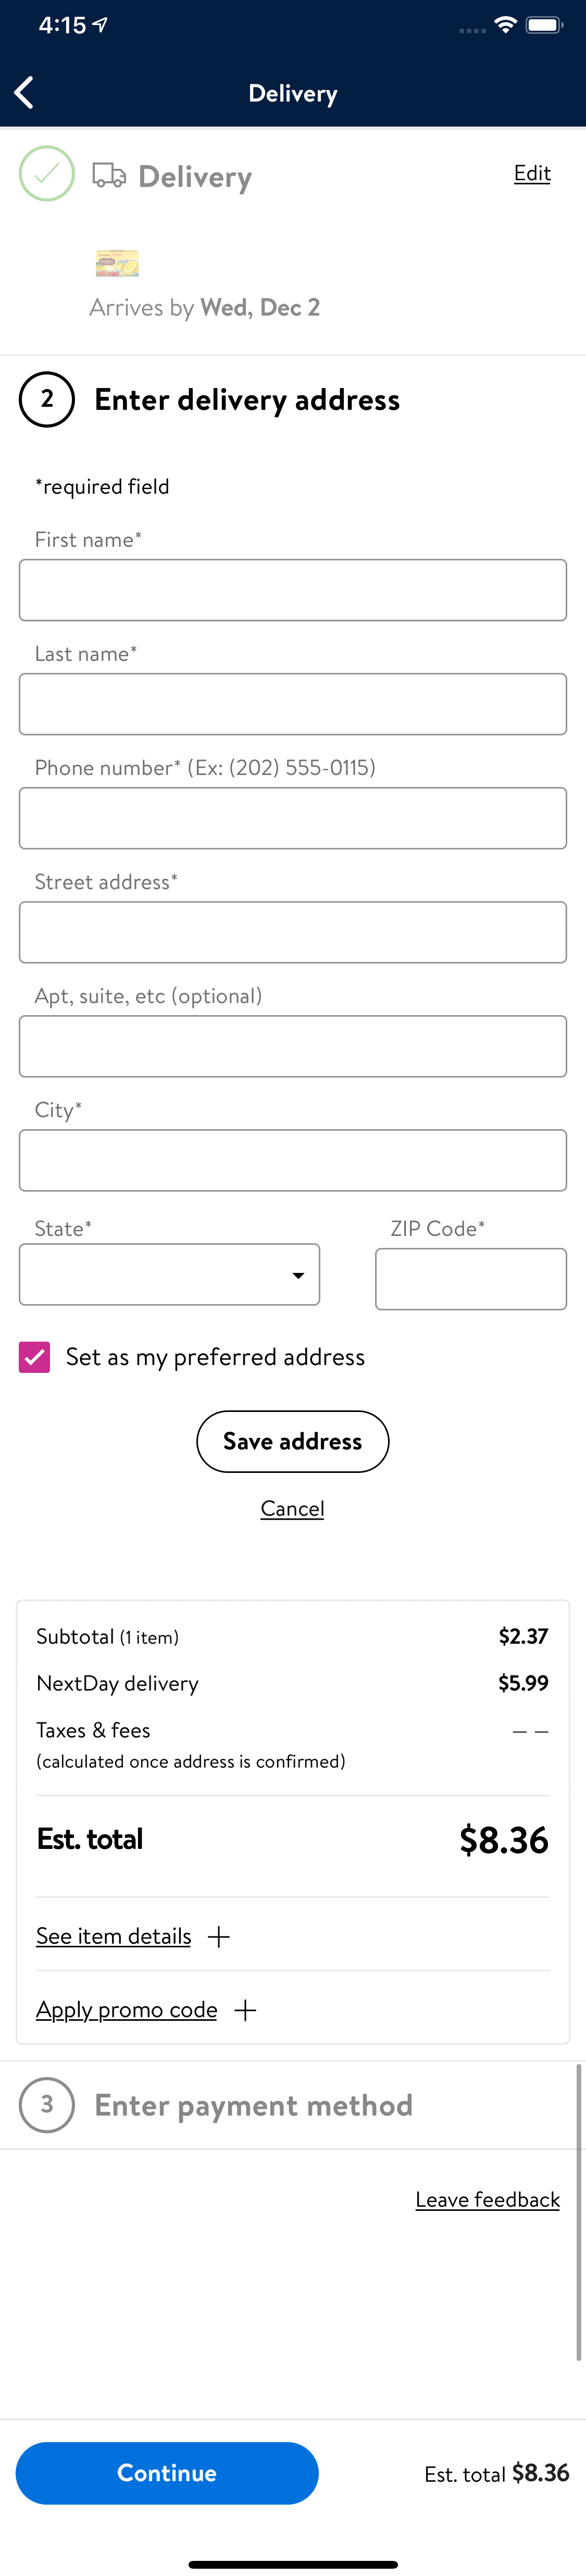Click the ZIP Code input field
This screenshot has height=2576, width=586.
tap(470, 1278)
